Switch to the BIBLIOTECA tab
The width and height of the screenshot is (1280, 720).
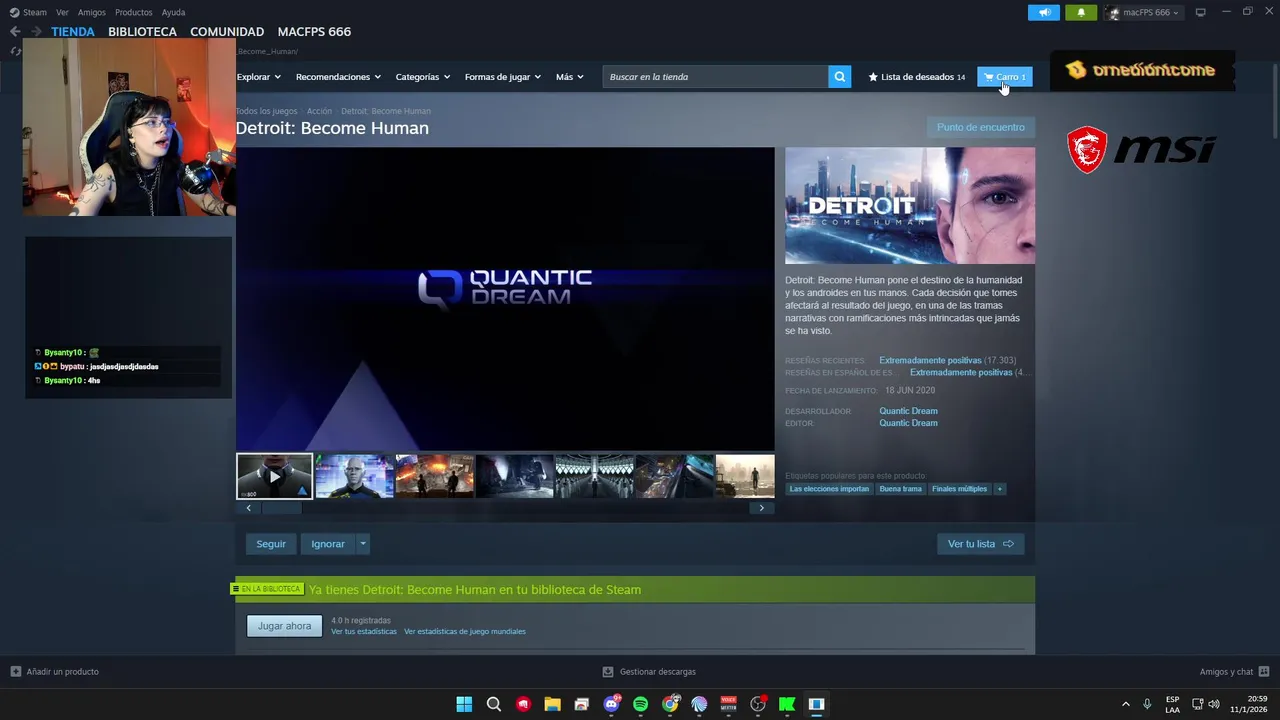click(x=142, y=32)
